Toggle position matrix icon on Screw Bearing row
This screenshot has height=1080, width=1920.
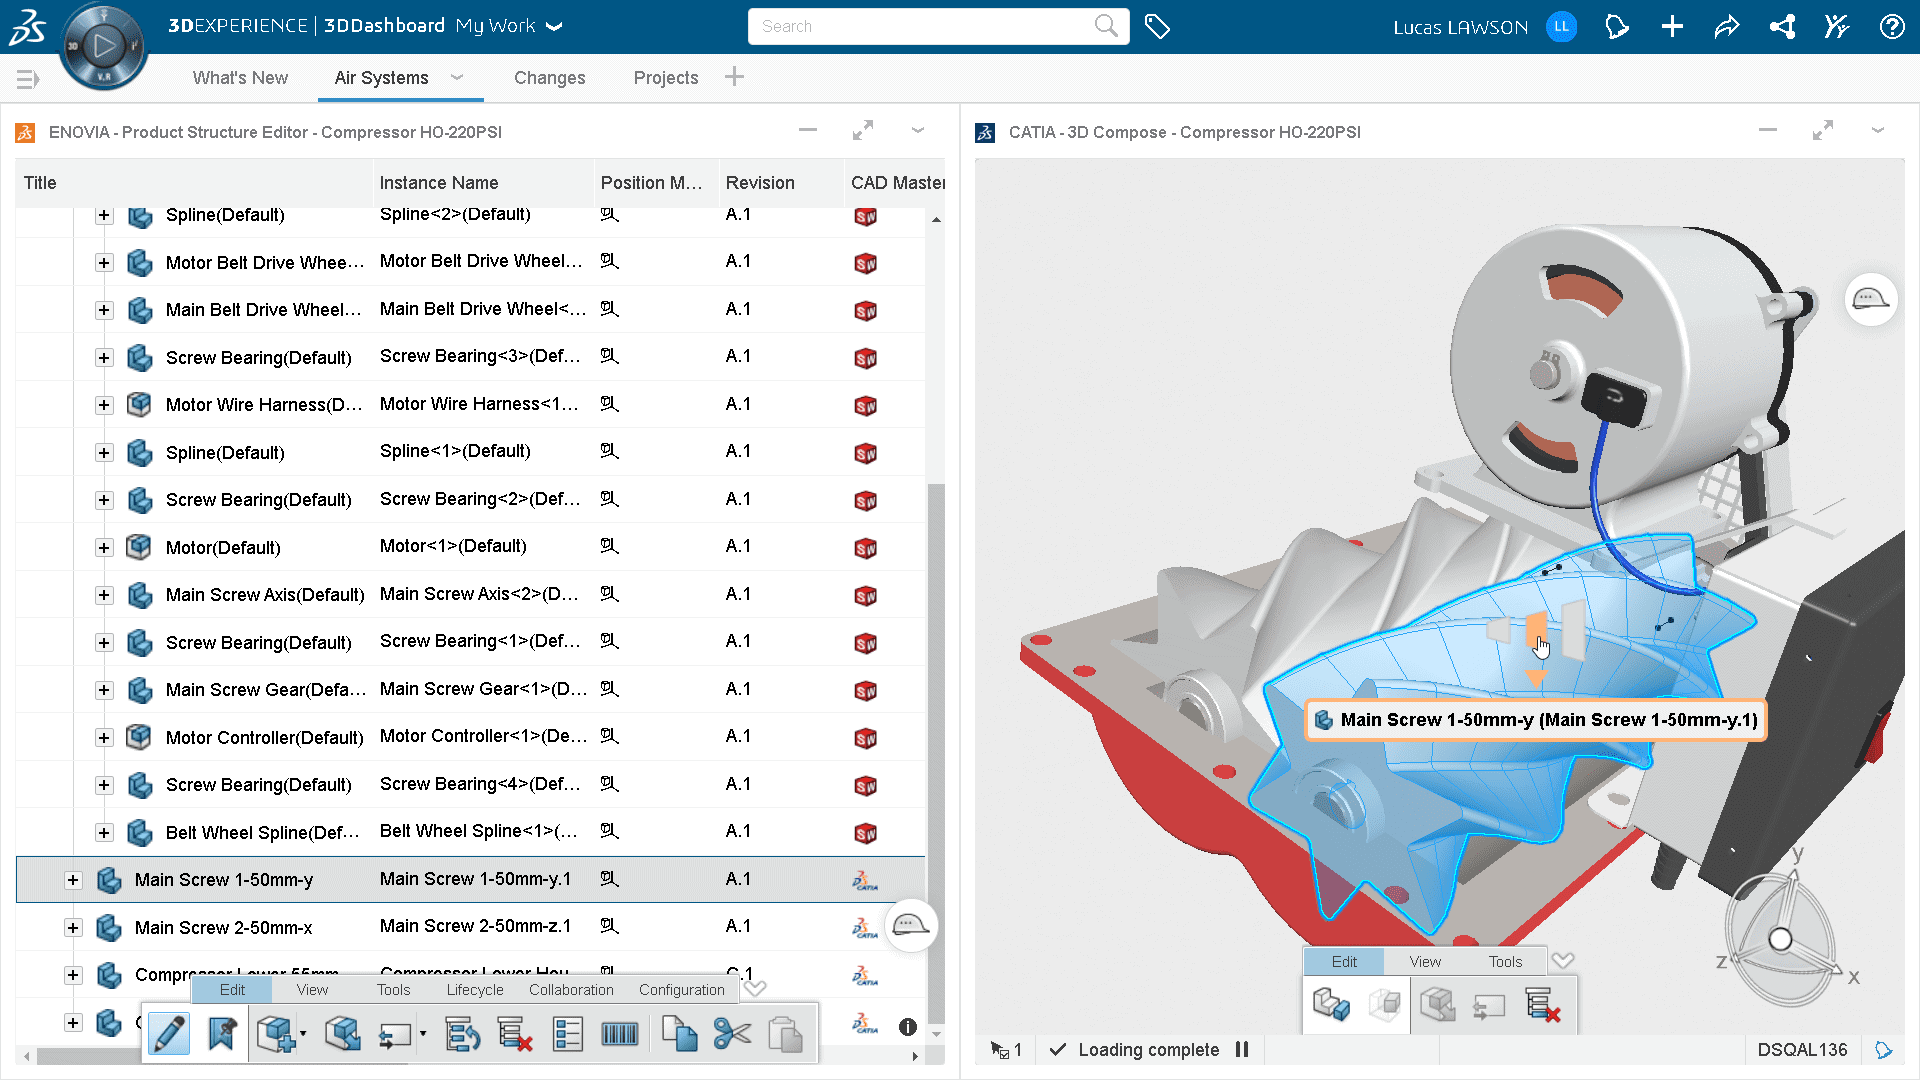[608, 357]
